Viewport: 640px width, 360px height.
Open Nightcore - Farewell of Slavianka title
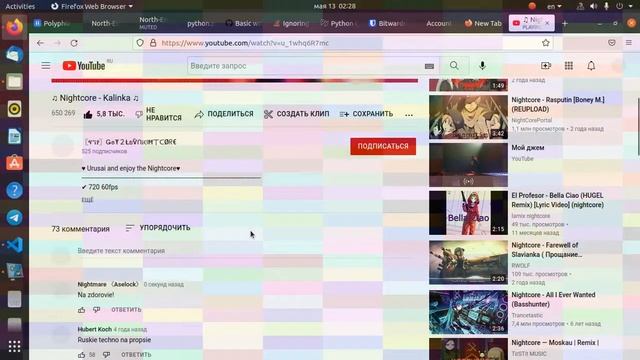[547, 250]
